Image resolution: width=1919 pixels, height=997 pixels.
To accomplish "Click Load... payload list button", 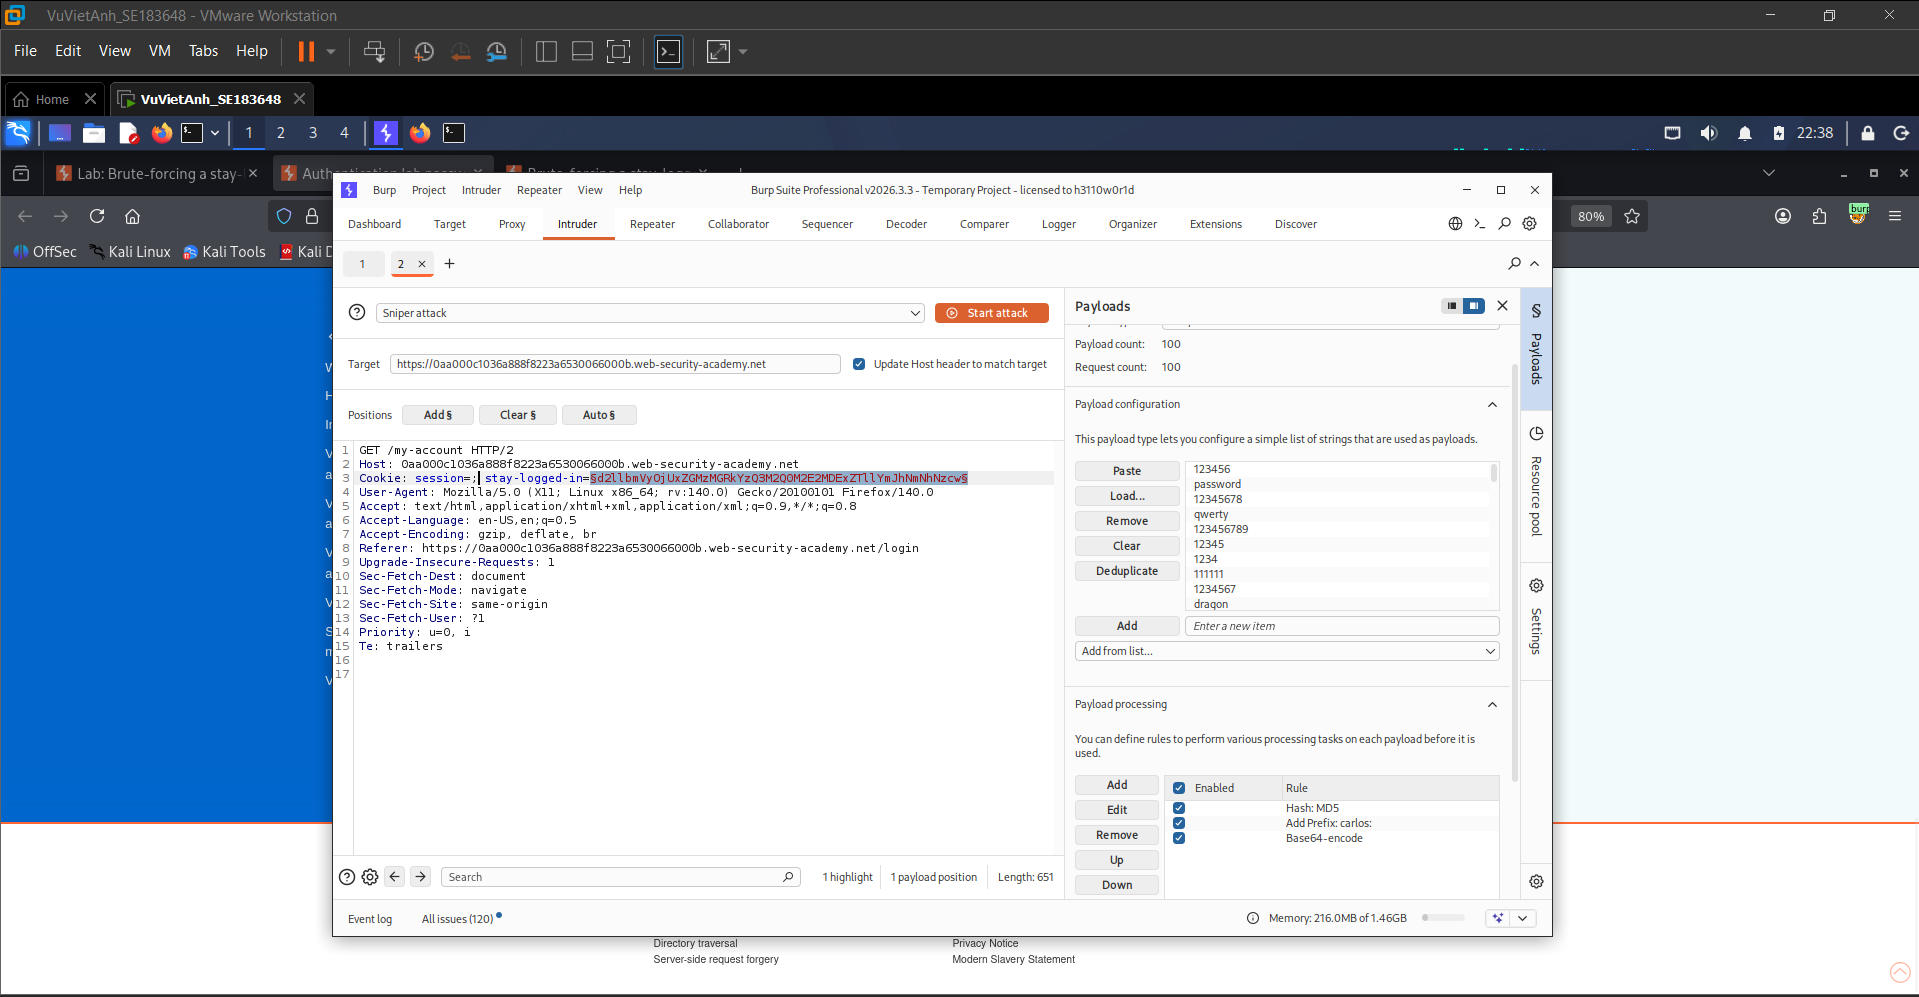I will tap(1127, 496).
